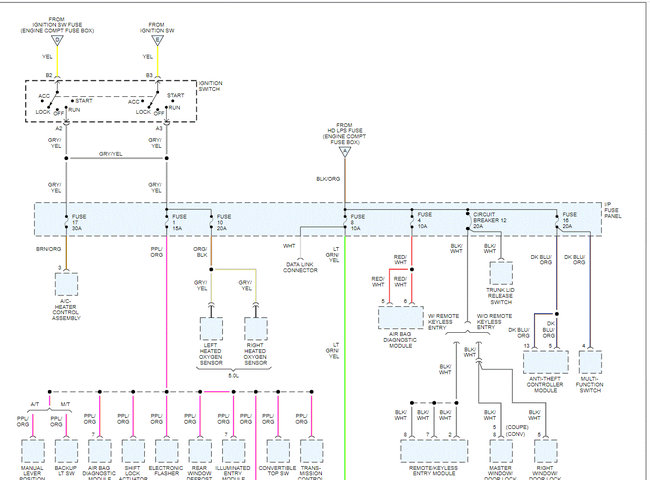
Task: Click the (COUPE) pin note
Action: tap(517, 427)
